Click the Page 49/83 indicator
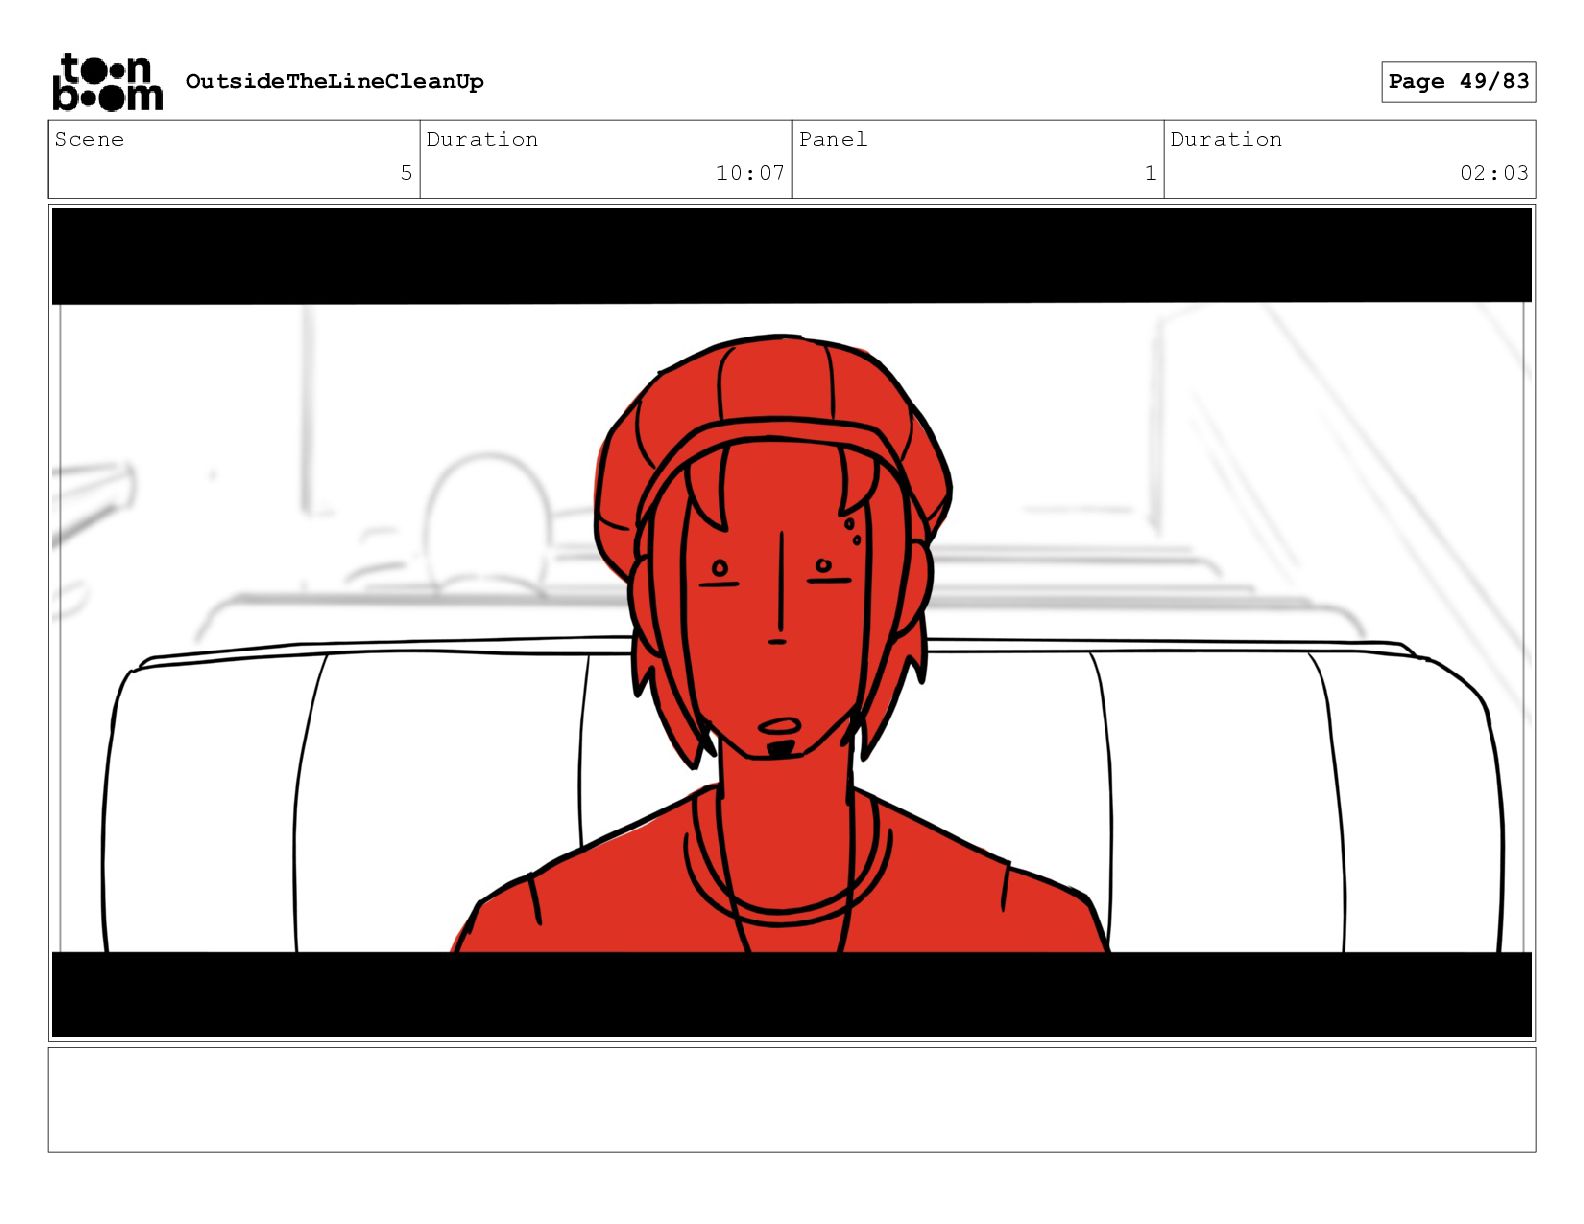Screen dimensions: 1584x1224 click(1458, 81)
